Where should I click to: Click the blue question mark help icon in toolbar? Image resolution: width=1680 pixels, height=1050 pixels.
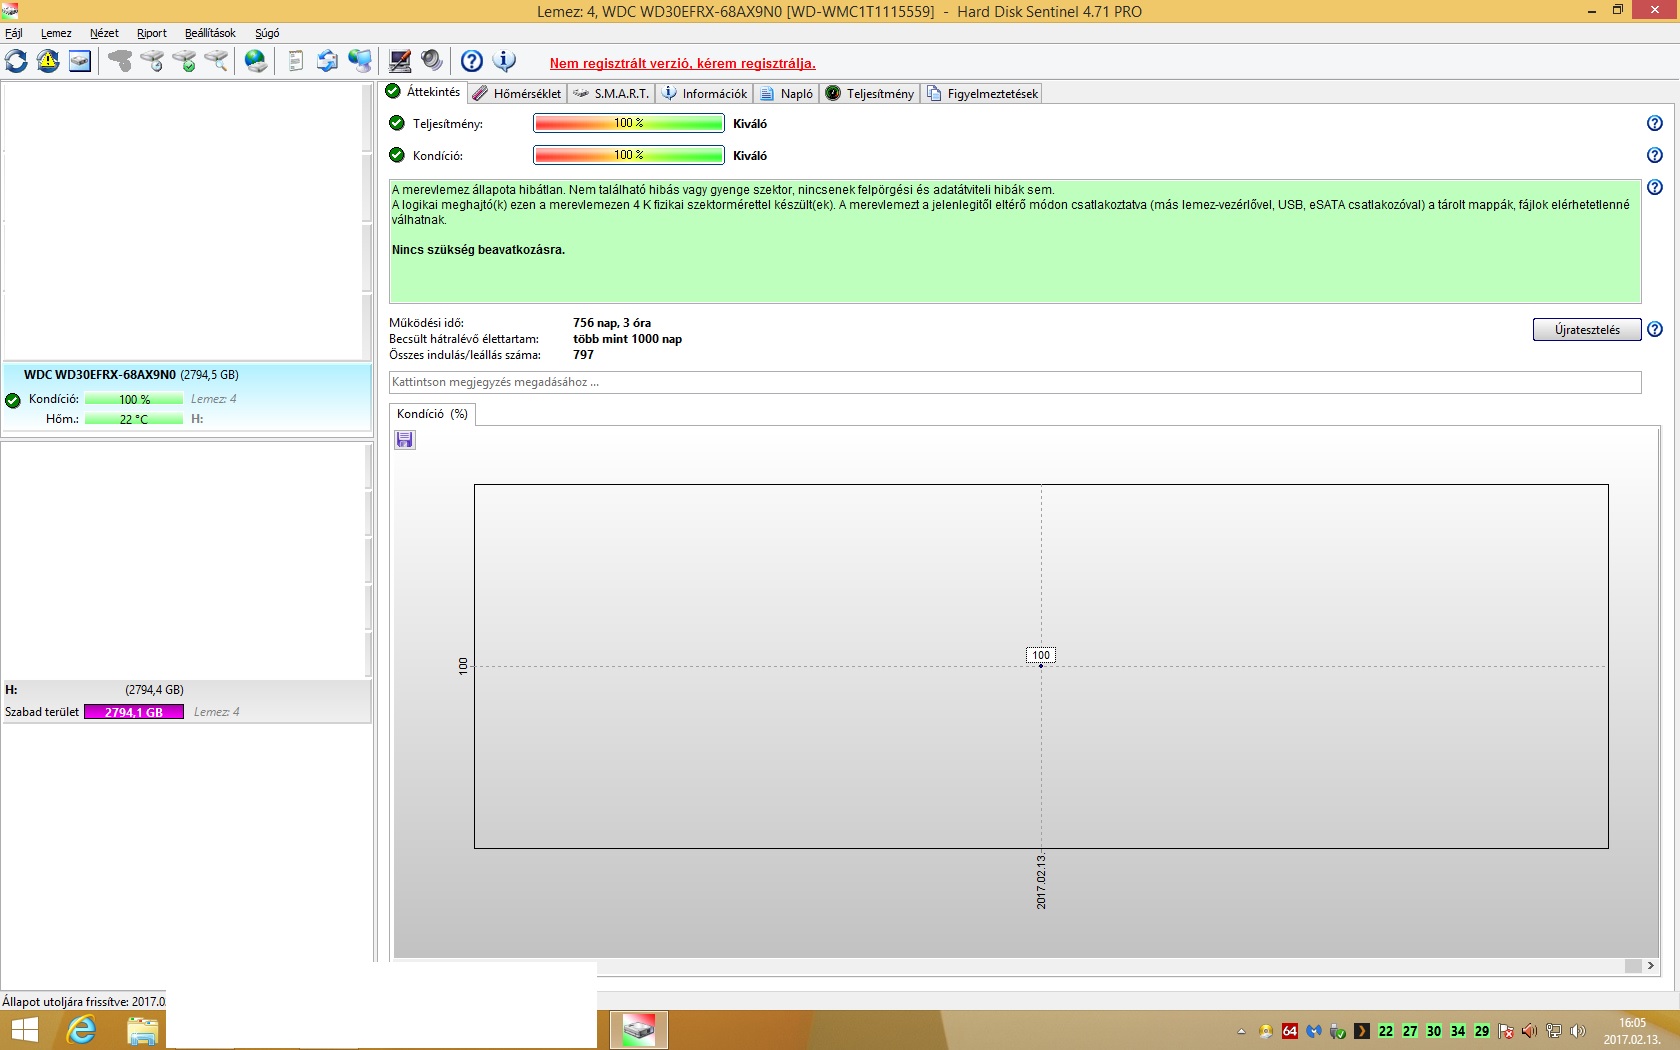[472, 61]
